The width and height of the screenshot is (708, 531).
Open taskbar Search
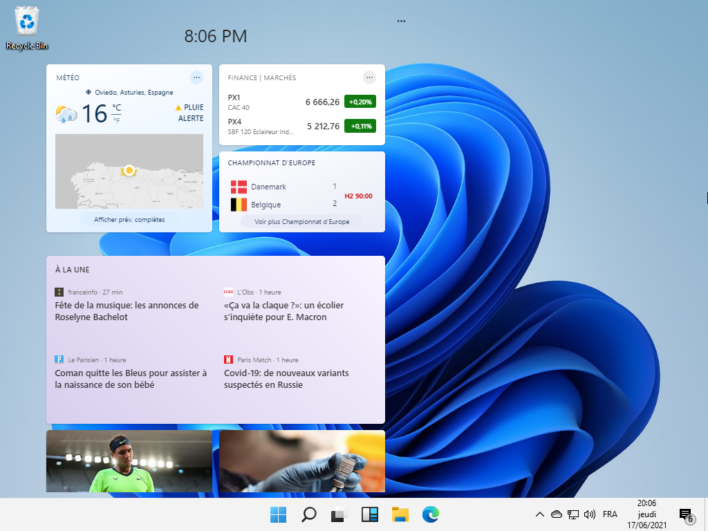click(x=309, y=515)
